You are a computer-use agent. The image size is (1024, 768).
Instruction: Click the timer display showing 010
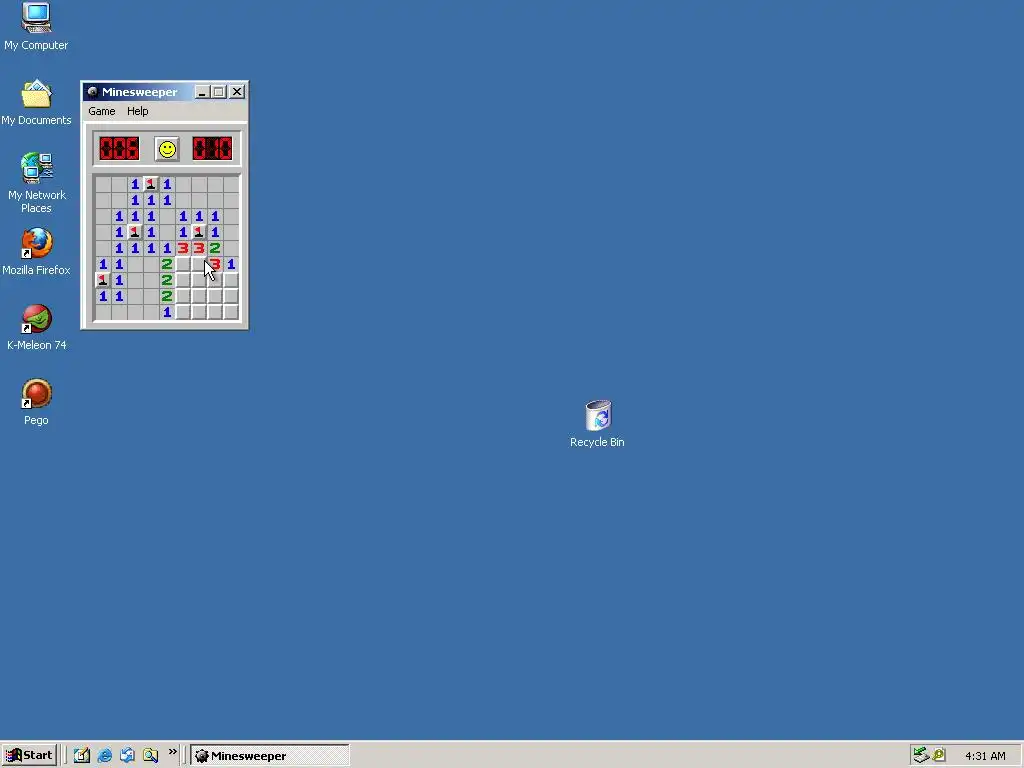point(212,149)
